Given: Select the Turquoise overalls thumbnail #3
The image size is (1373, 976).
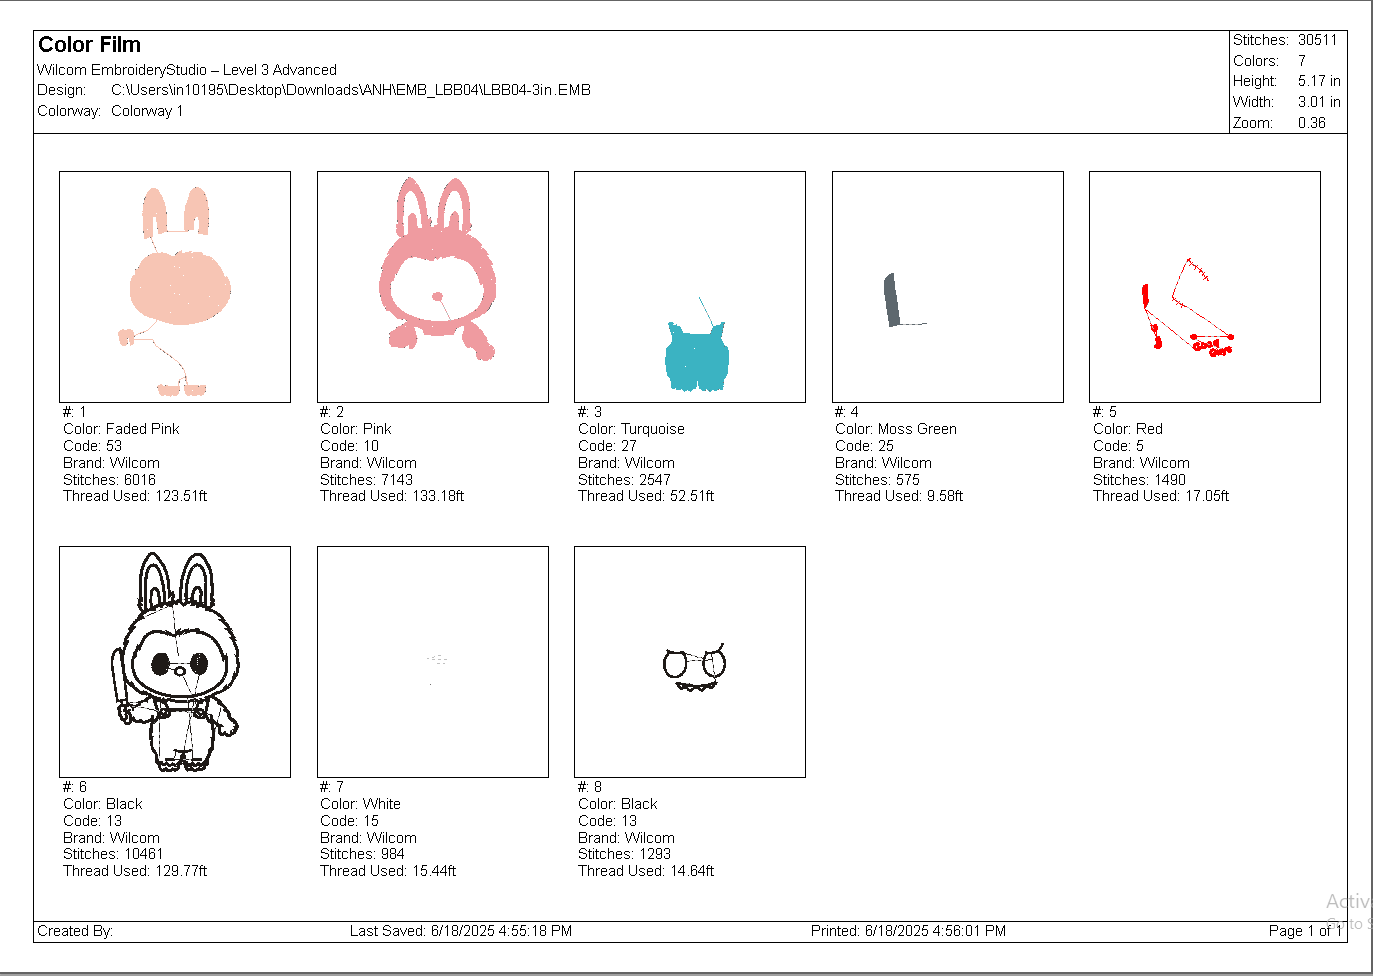Looking at the screenshot, I should (x=690, y=287).
